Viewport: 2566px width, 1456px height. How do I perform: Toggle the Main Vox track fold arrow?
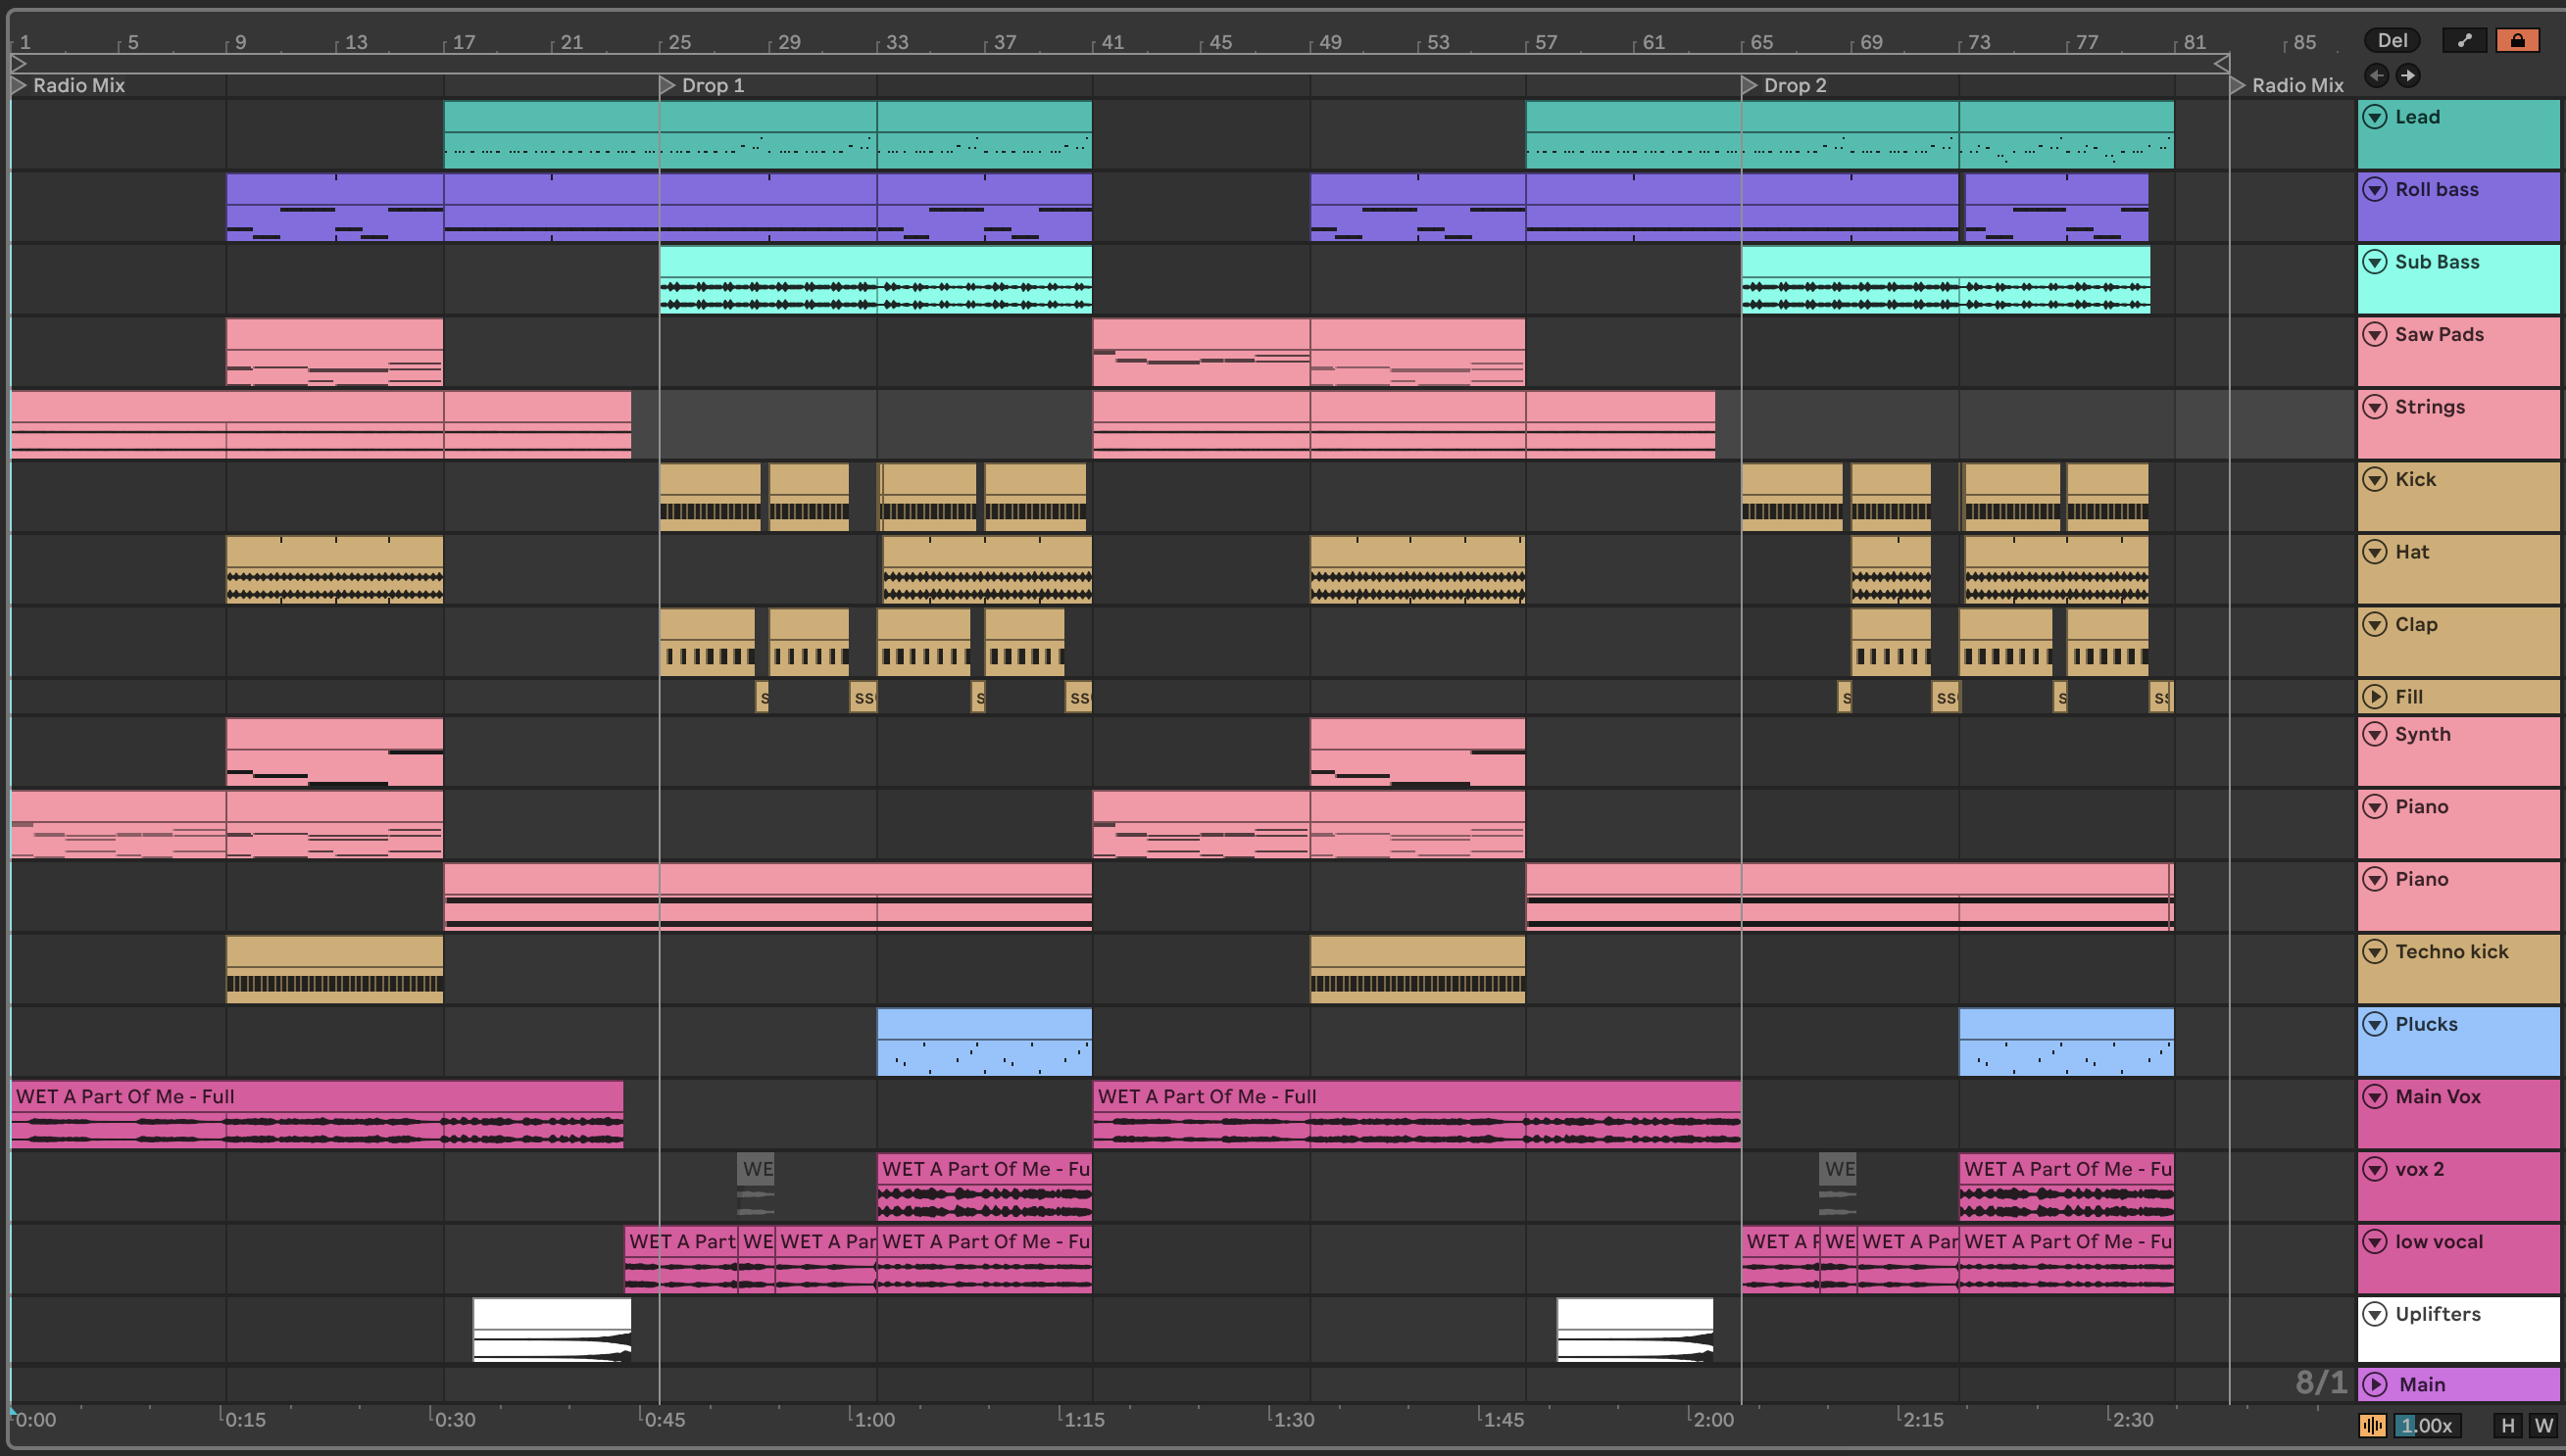click(2375, 1097)
